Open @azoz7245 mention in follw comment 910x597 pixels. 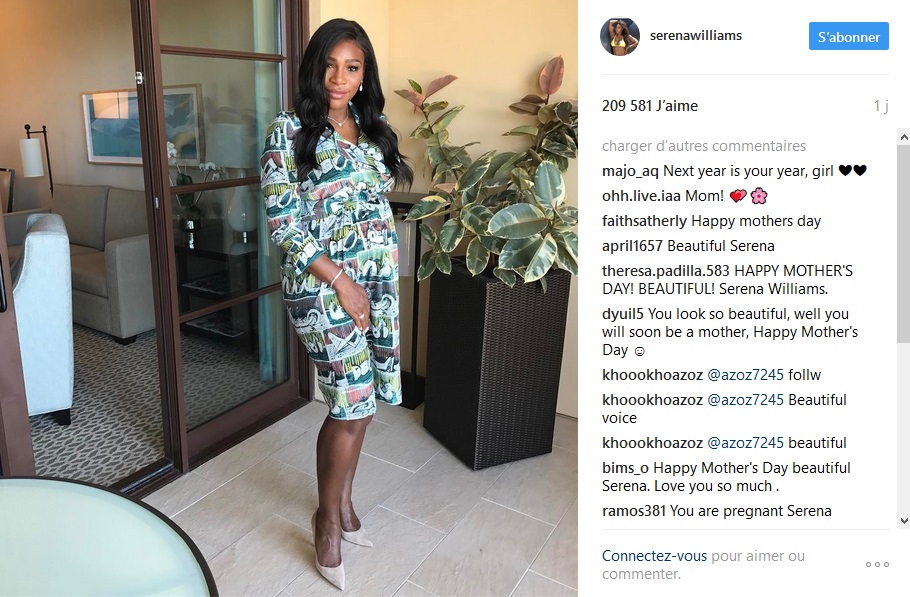(x=745, y=375)
